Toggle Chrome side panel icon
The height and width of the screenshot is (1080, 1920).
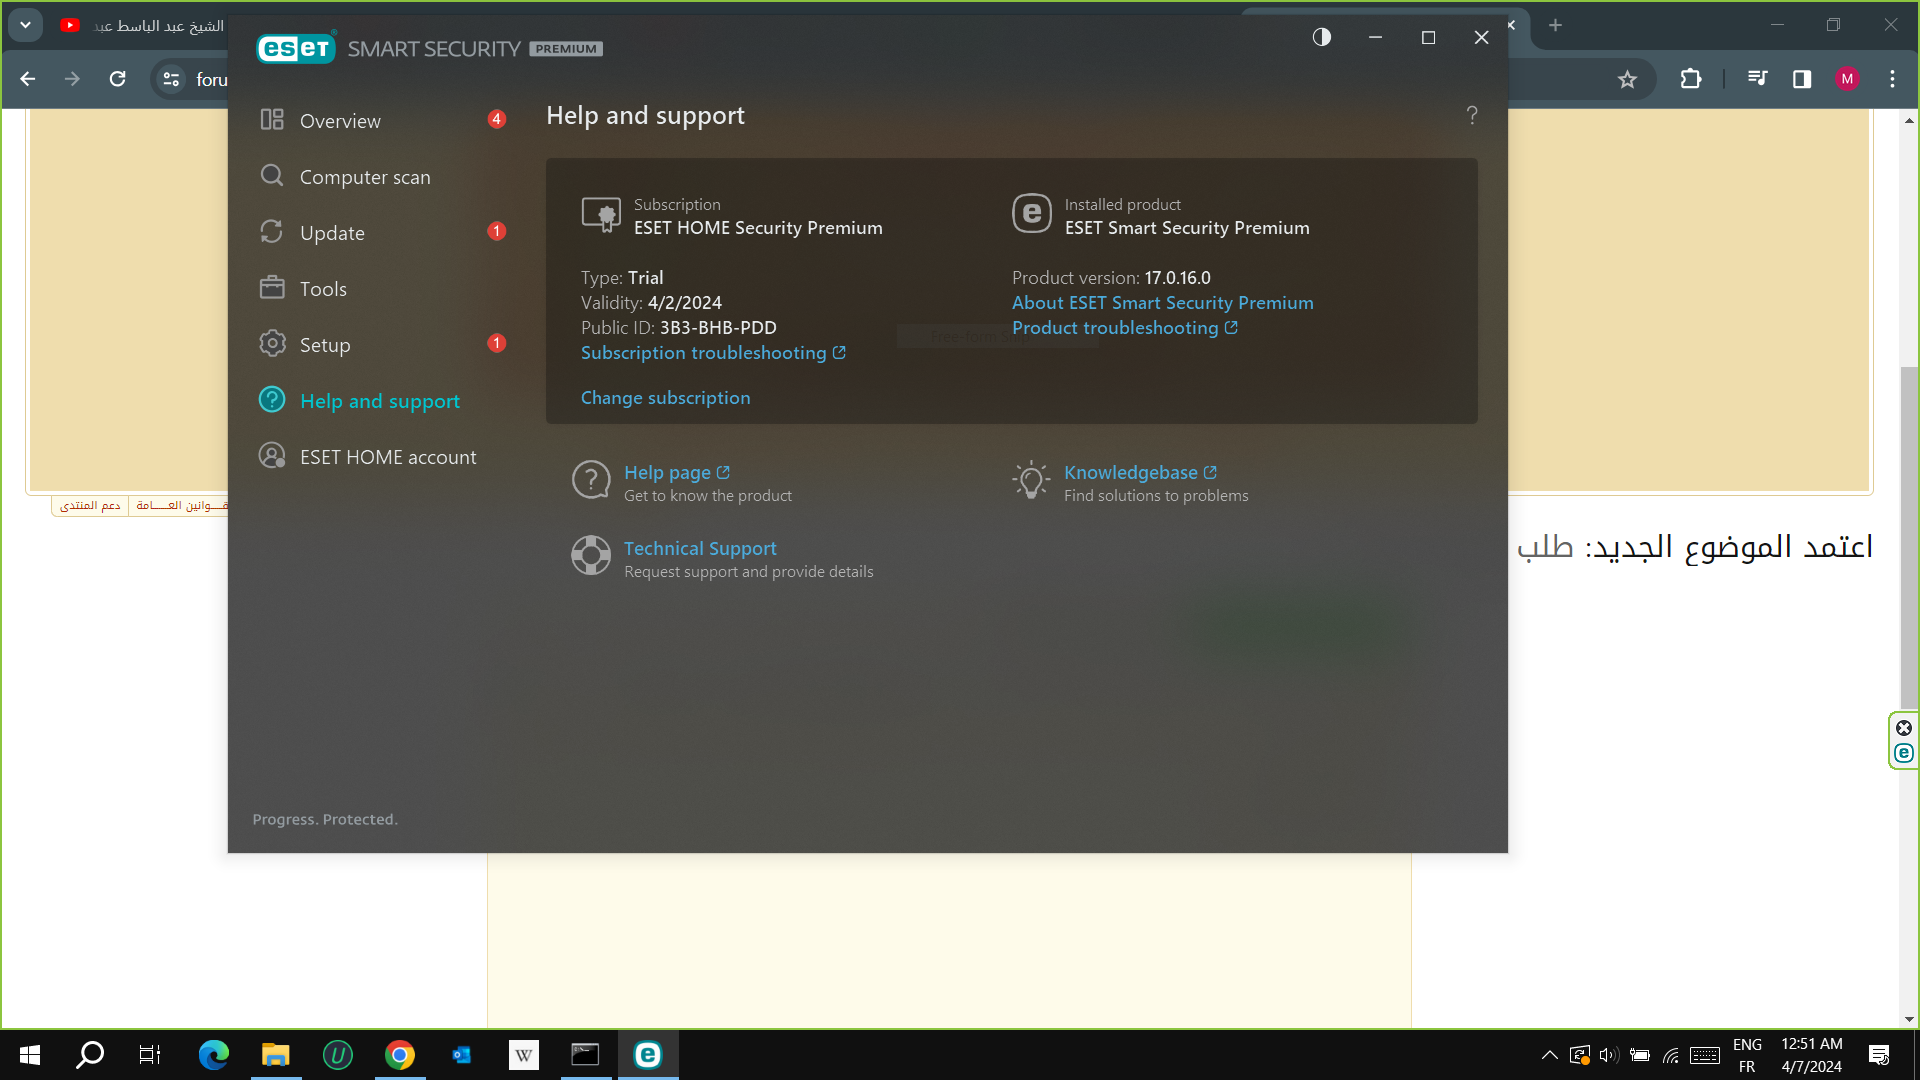(1802, 79)
